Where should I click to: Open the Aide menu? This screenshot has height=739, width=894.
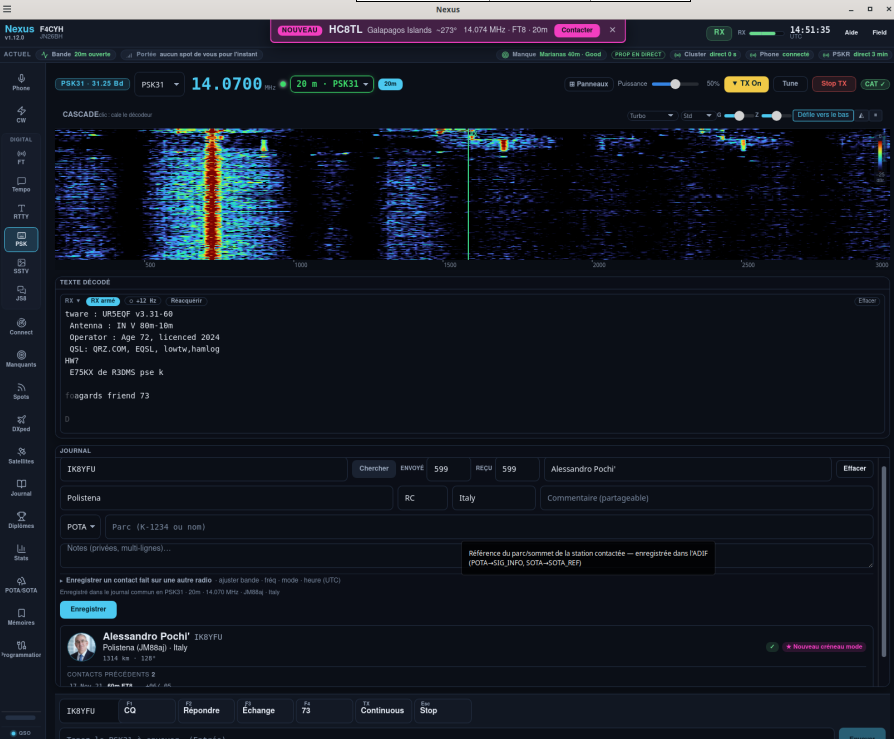click(x=851, y=33)
